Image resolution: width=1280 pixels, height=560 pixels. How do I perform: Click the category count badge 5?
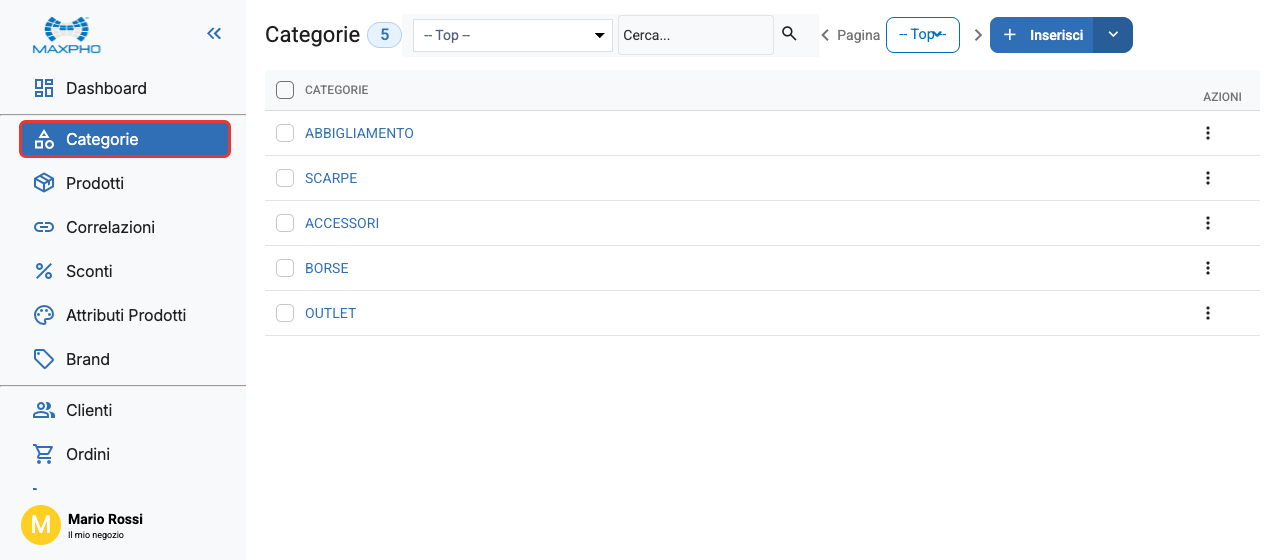click(384, 35)
